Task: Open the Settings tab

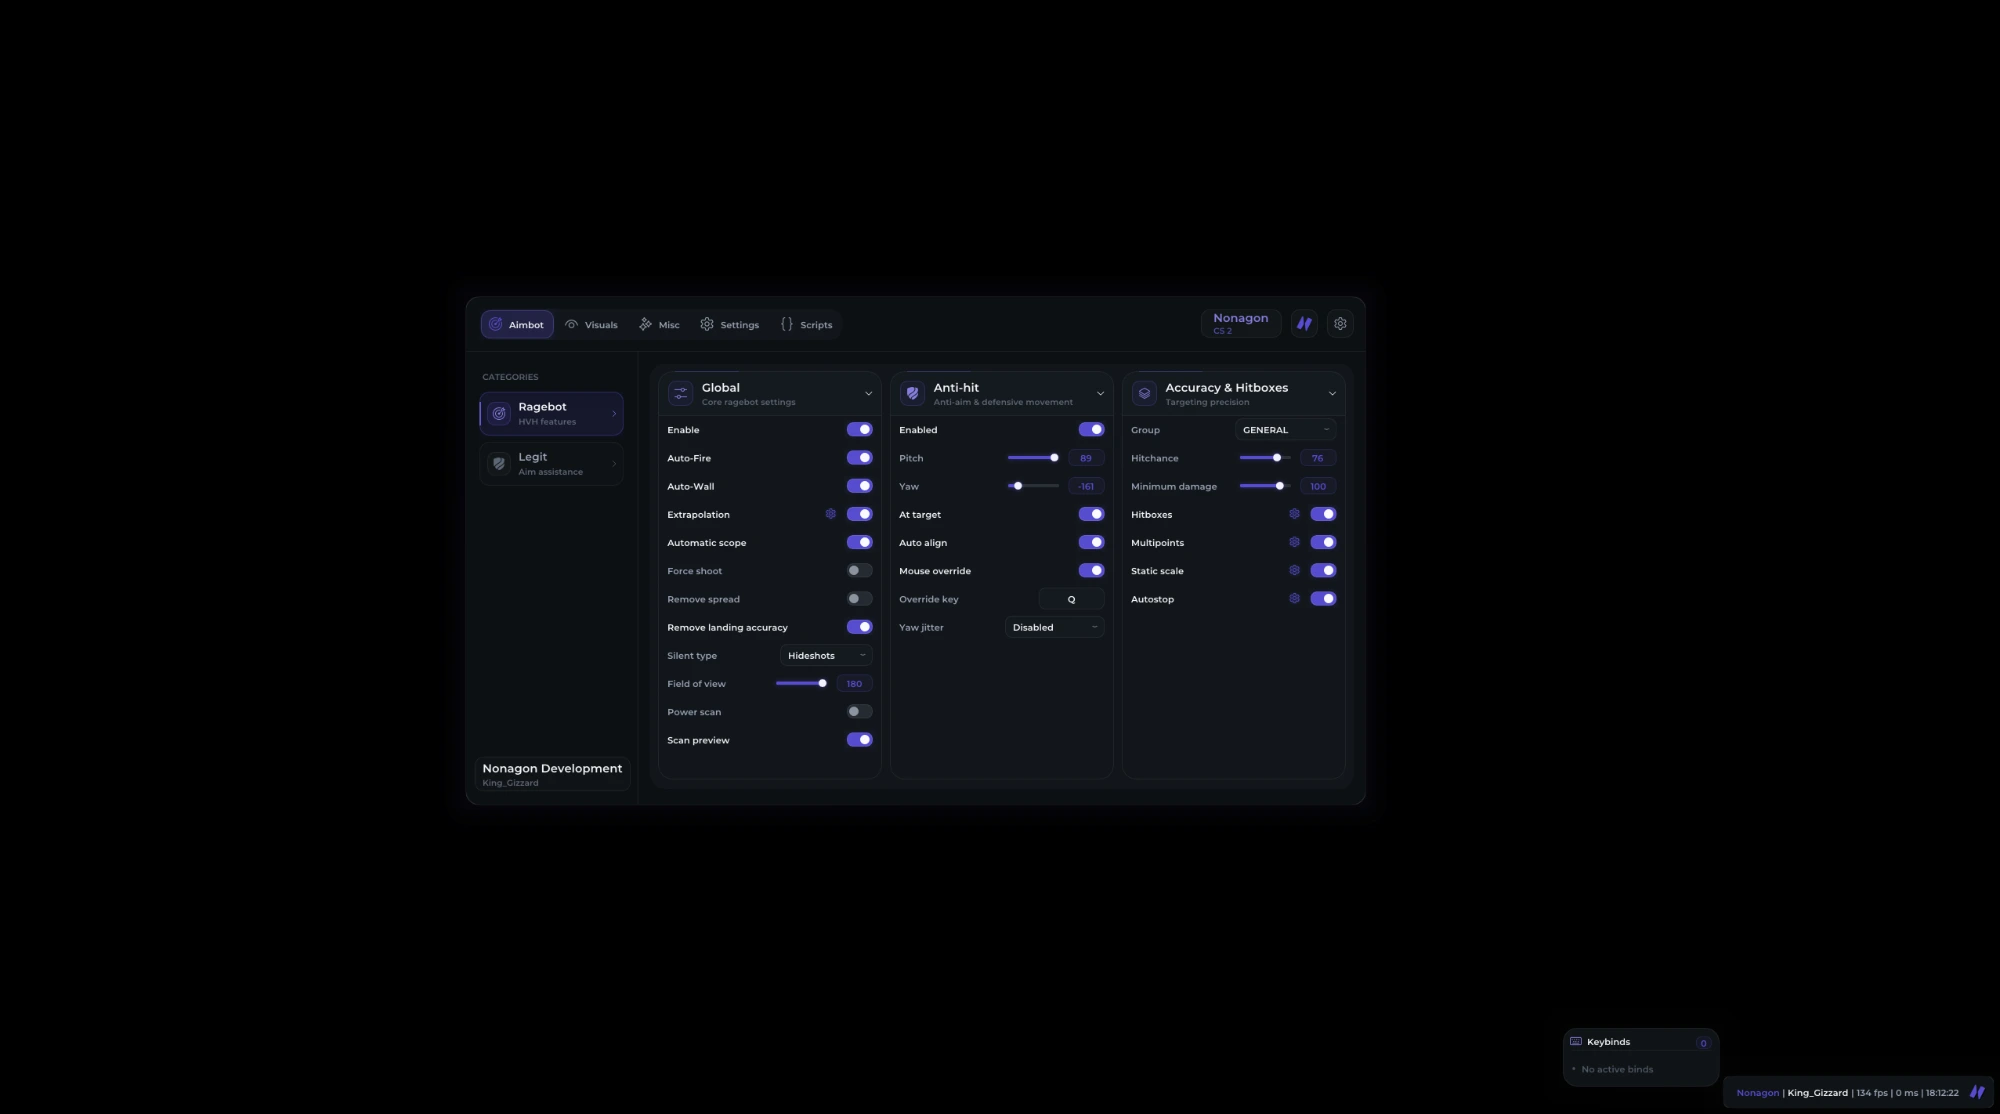Action: 729,324
